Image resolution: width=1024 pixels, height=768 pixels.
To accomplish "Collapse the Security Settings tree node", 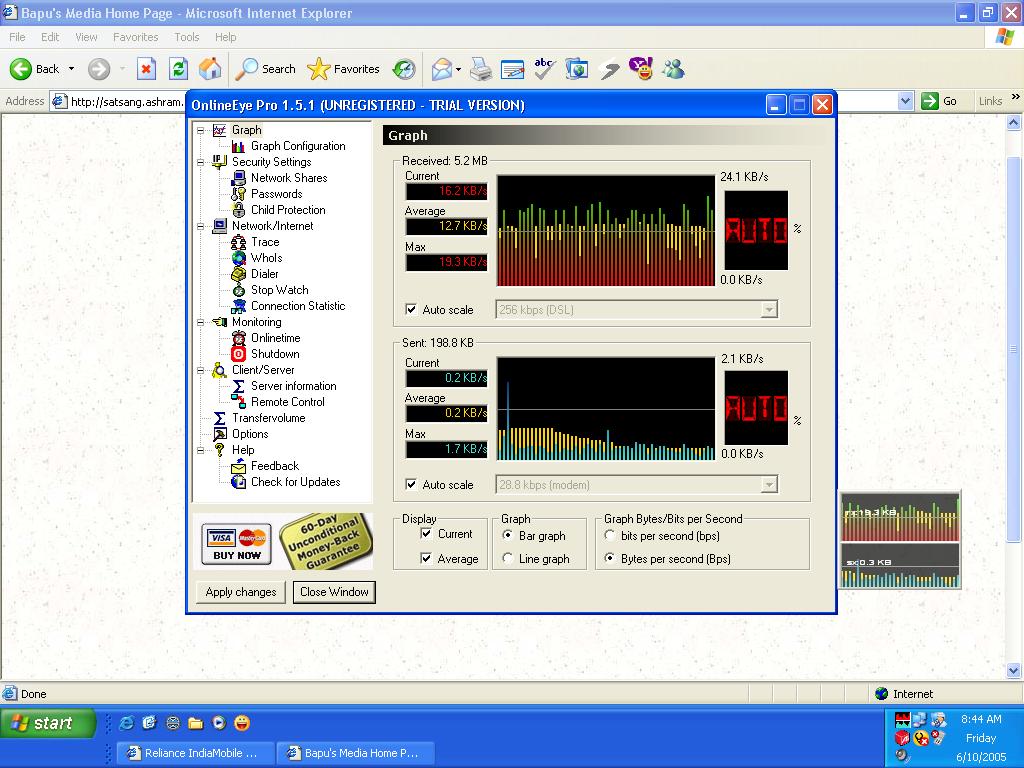I will [x=200, y=162].
